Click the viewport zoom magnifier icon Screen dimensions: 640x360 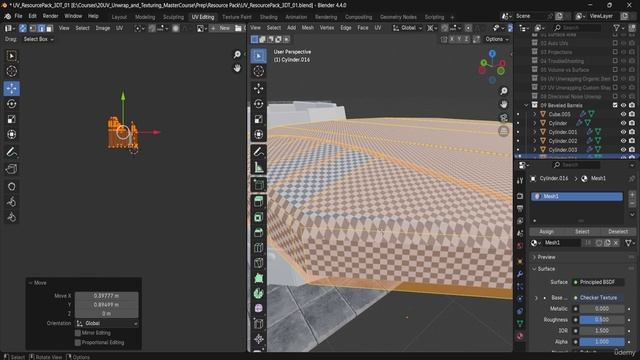point(504,91)
